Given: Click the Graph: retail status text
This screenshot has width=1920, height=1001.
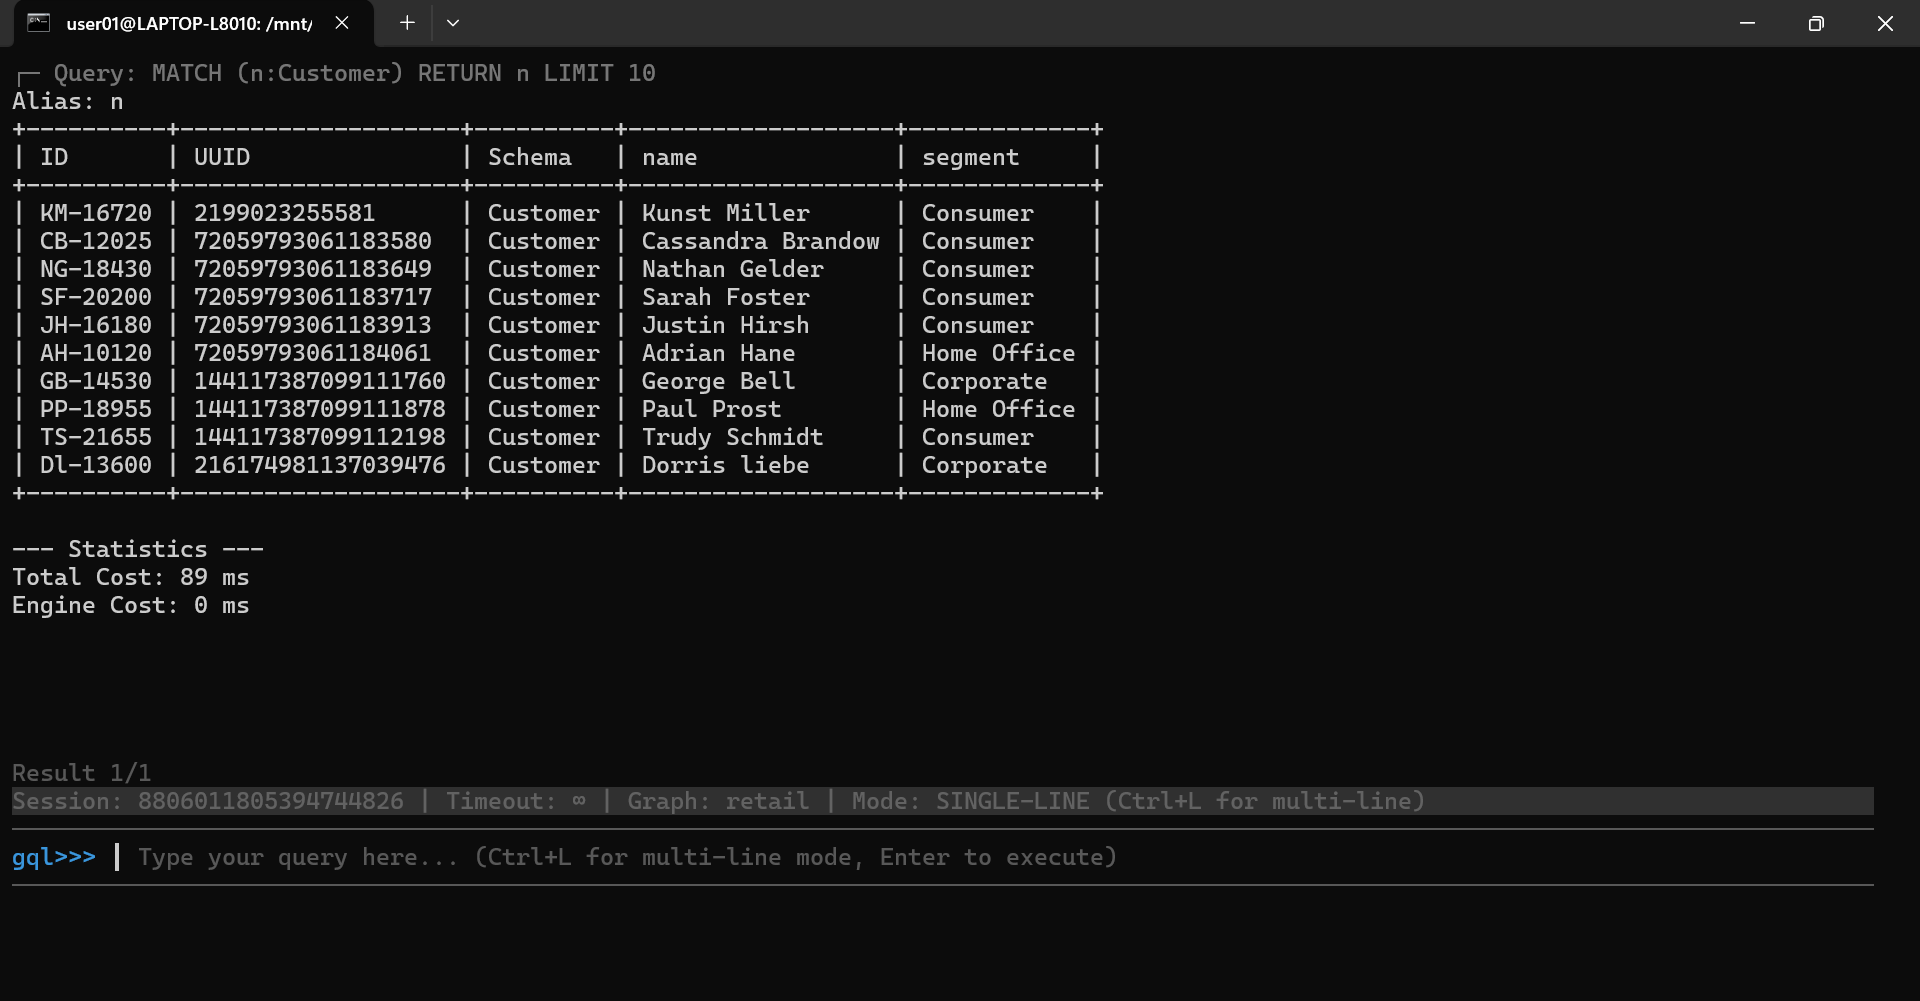Looking at the screenshot, I should click(718, 801).
